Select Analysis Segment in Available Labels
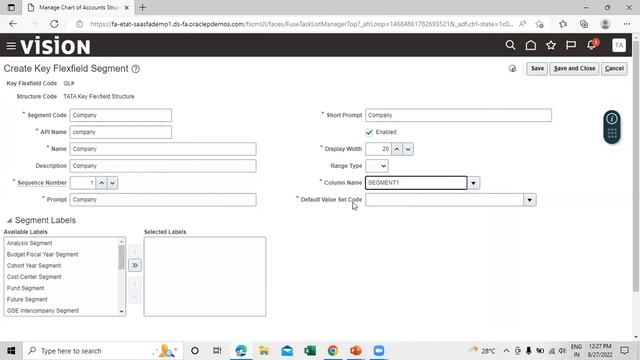This screenshot has height=360, width=640. point(29,243)
